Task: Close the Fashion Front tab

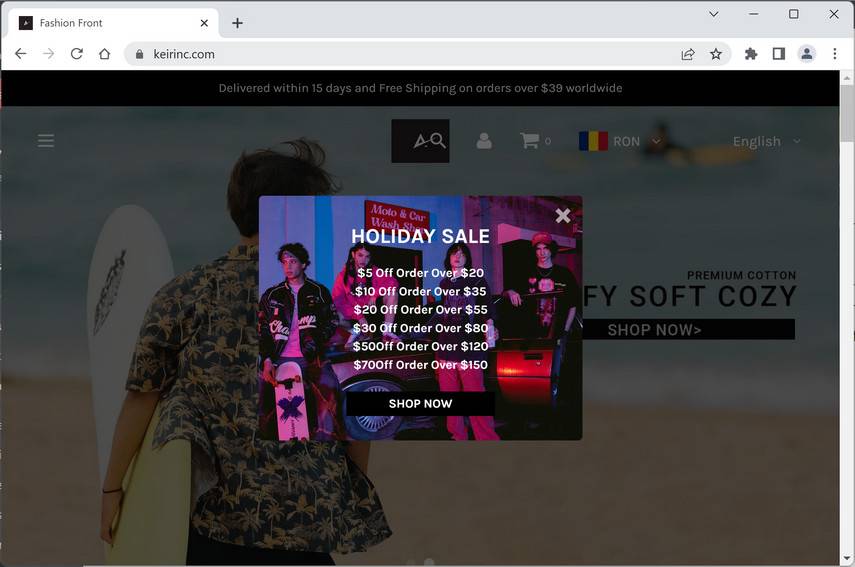Action: coord(204,23)
